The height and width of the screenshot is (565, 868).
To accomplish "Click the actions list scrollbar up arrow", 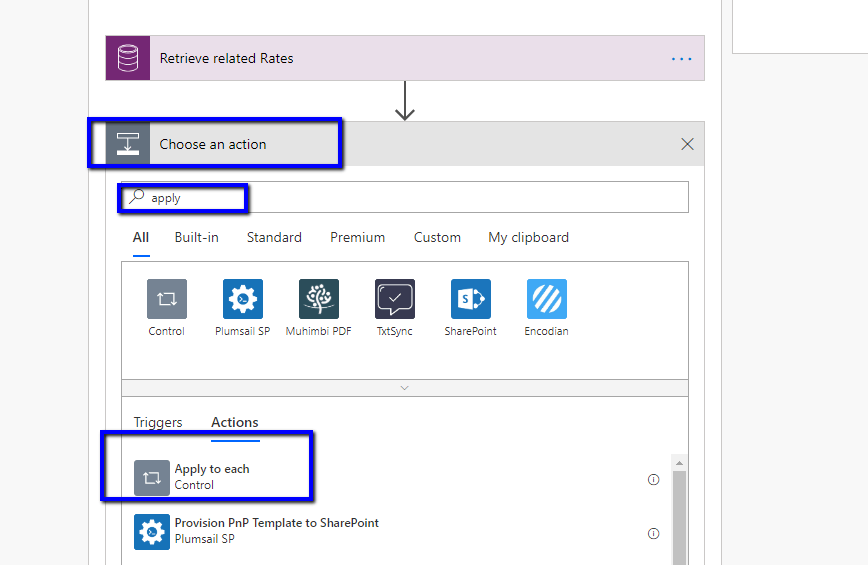I will coord(680,463).
